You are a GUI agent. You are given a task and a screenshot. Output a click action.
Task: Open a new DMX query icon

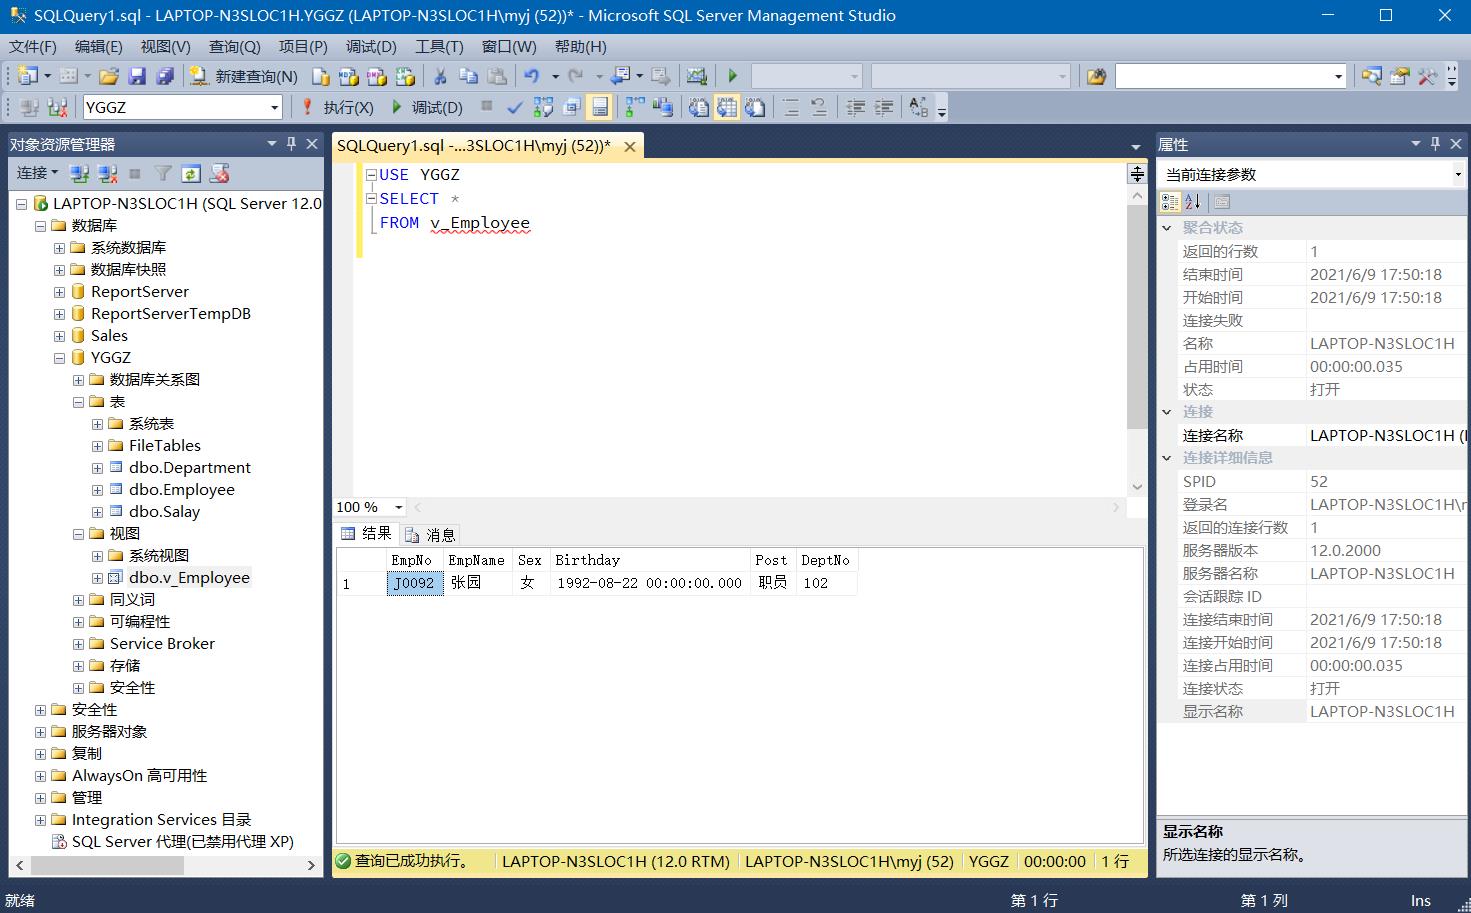[376, 76]
